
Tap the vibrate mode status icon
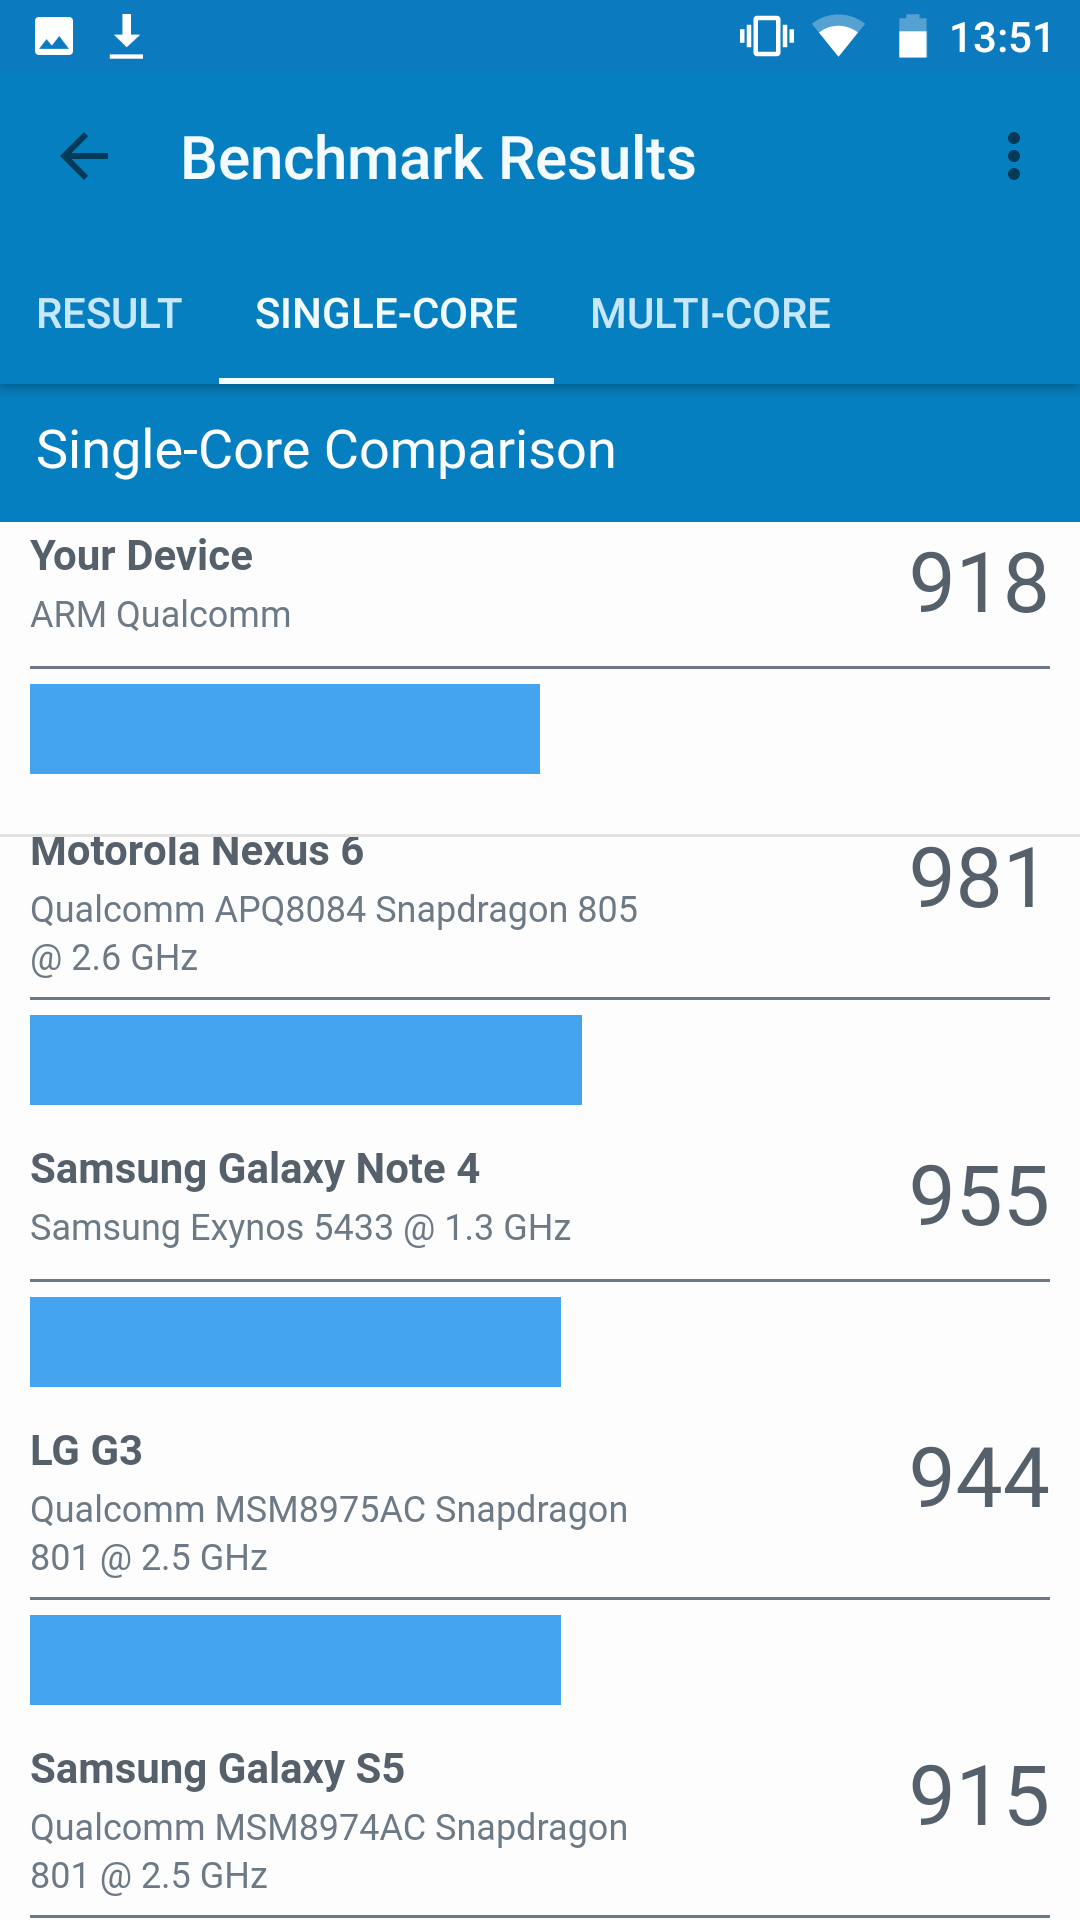point(766,37)
